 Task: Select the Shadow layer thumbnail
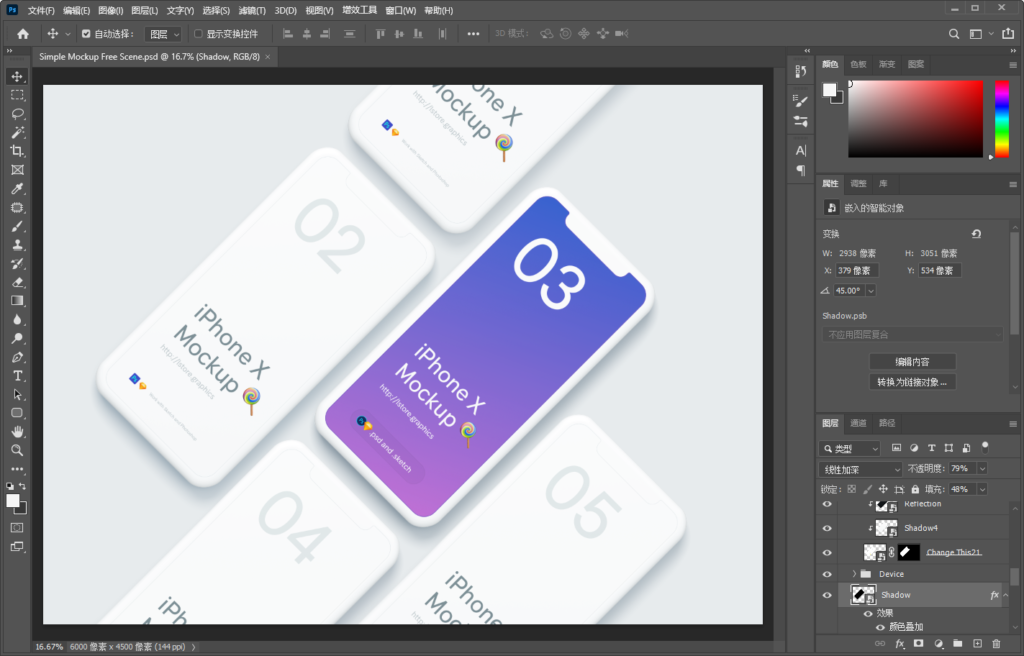point(863,595)
